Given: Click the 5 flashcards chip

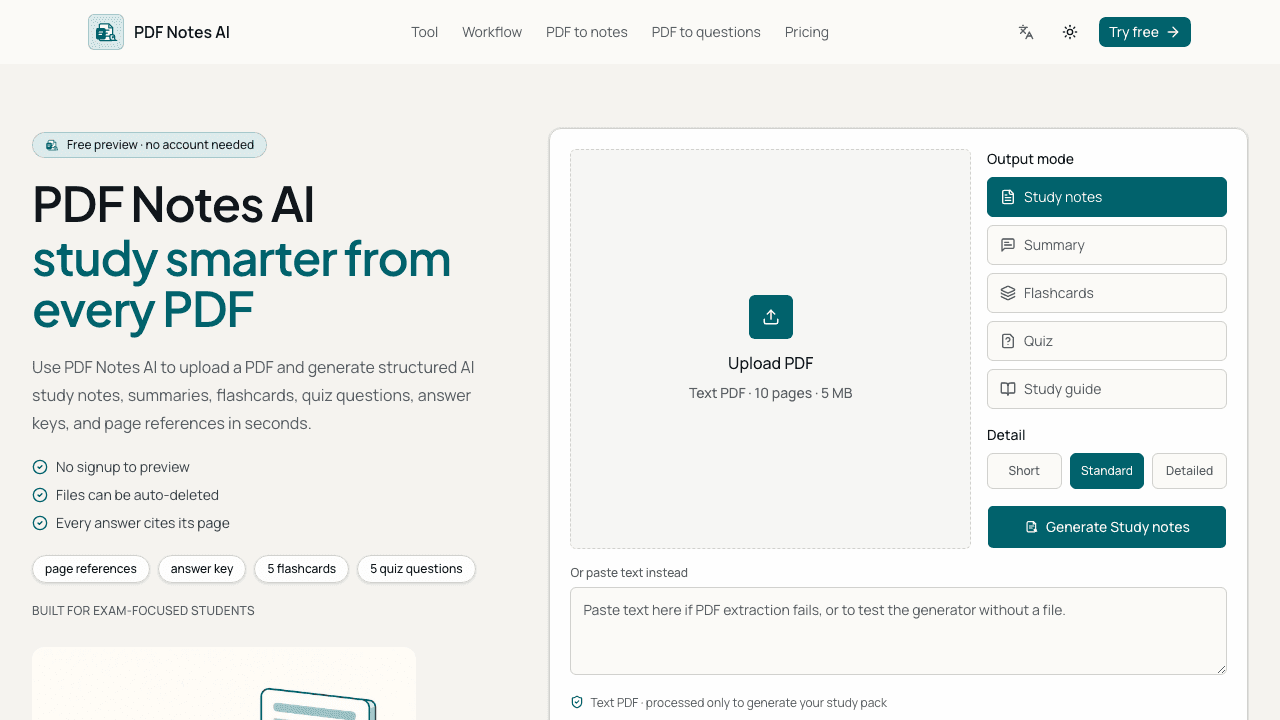Looking at the screenshot, I should pos(301,569).
